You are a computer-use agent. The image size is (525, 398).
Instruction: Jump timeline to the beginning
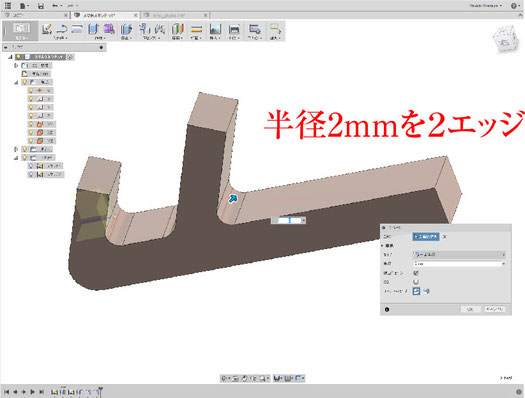point(7,392)
